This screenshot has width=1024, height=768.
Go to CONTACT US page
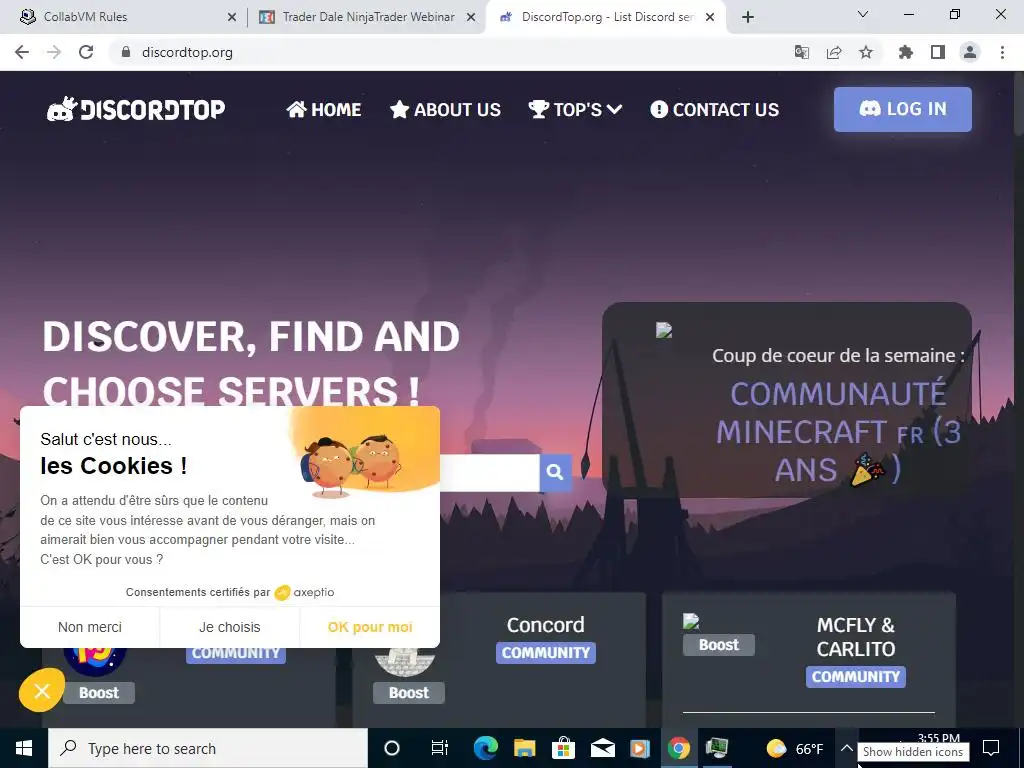[x=714, y=109]
